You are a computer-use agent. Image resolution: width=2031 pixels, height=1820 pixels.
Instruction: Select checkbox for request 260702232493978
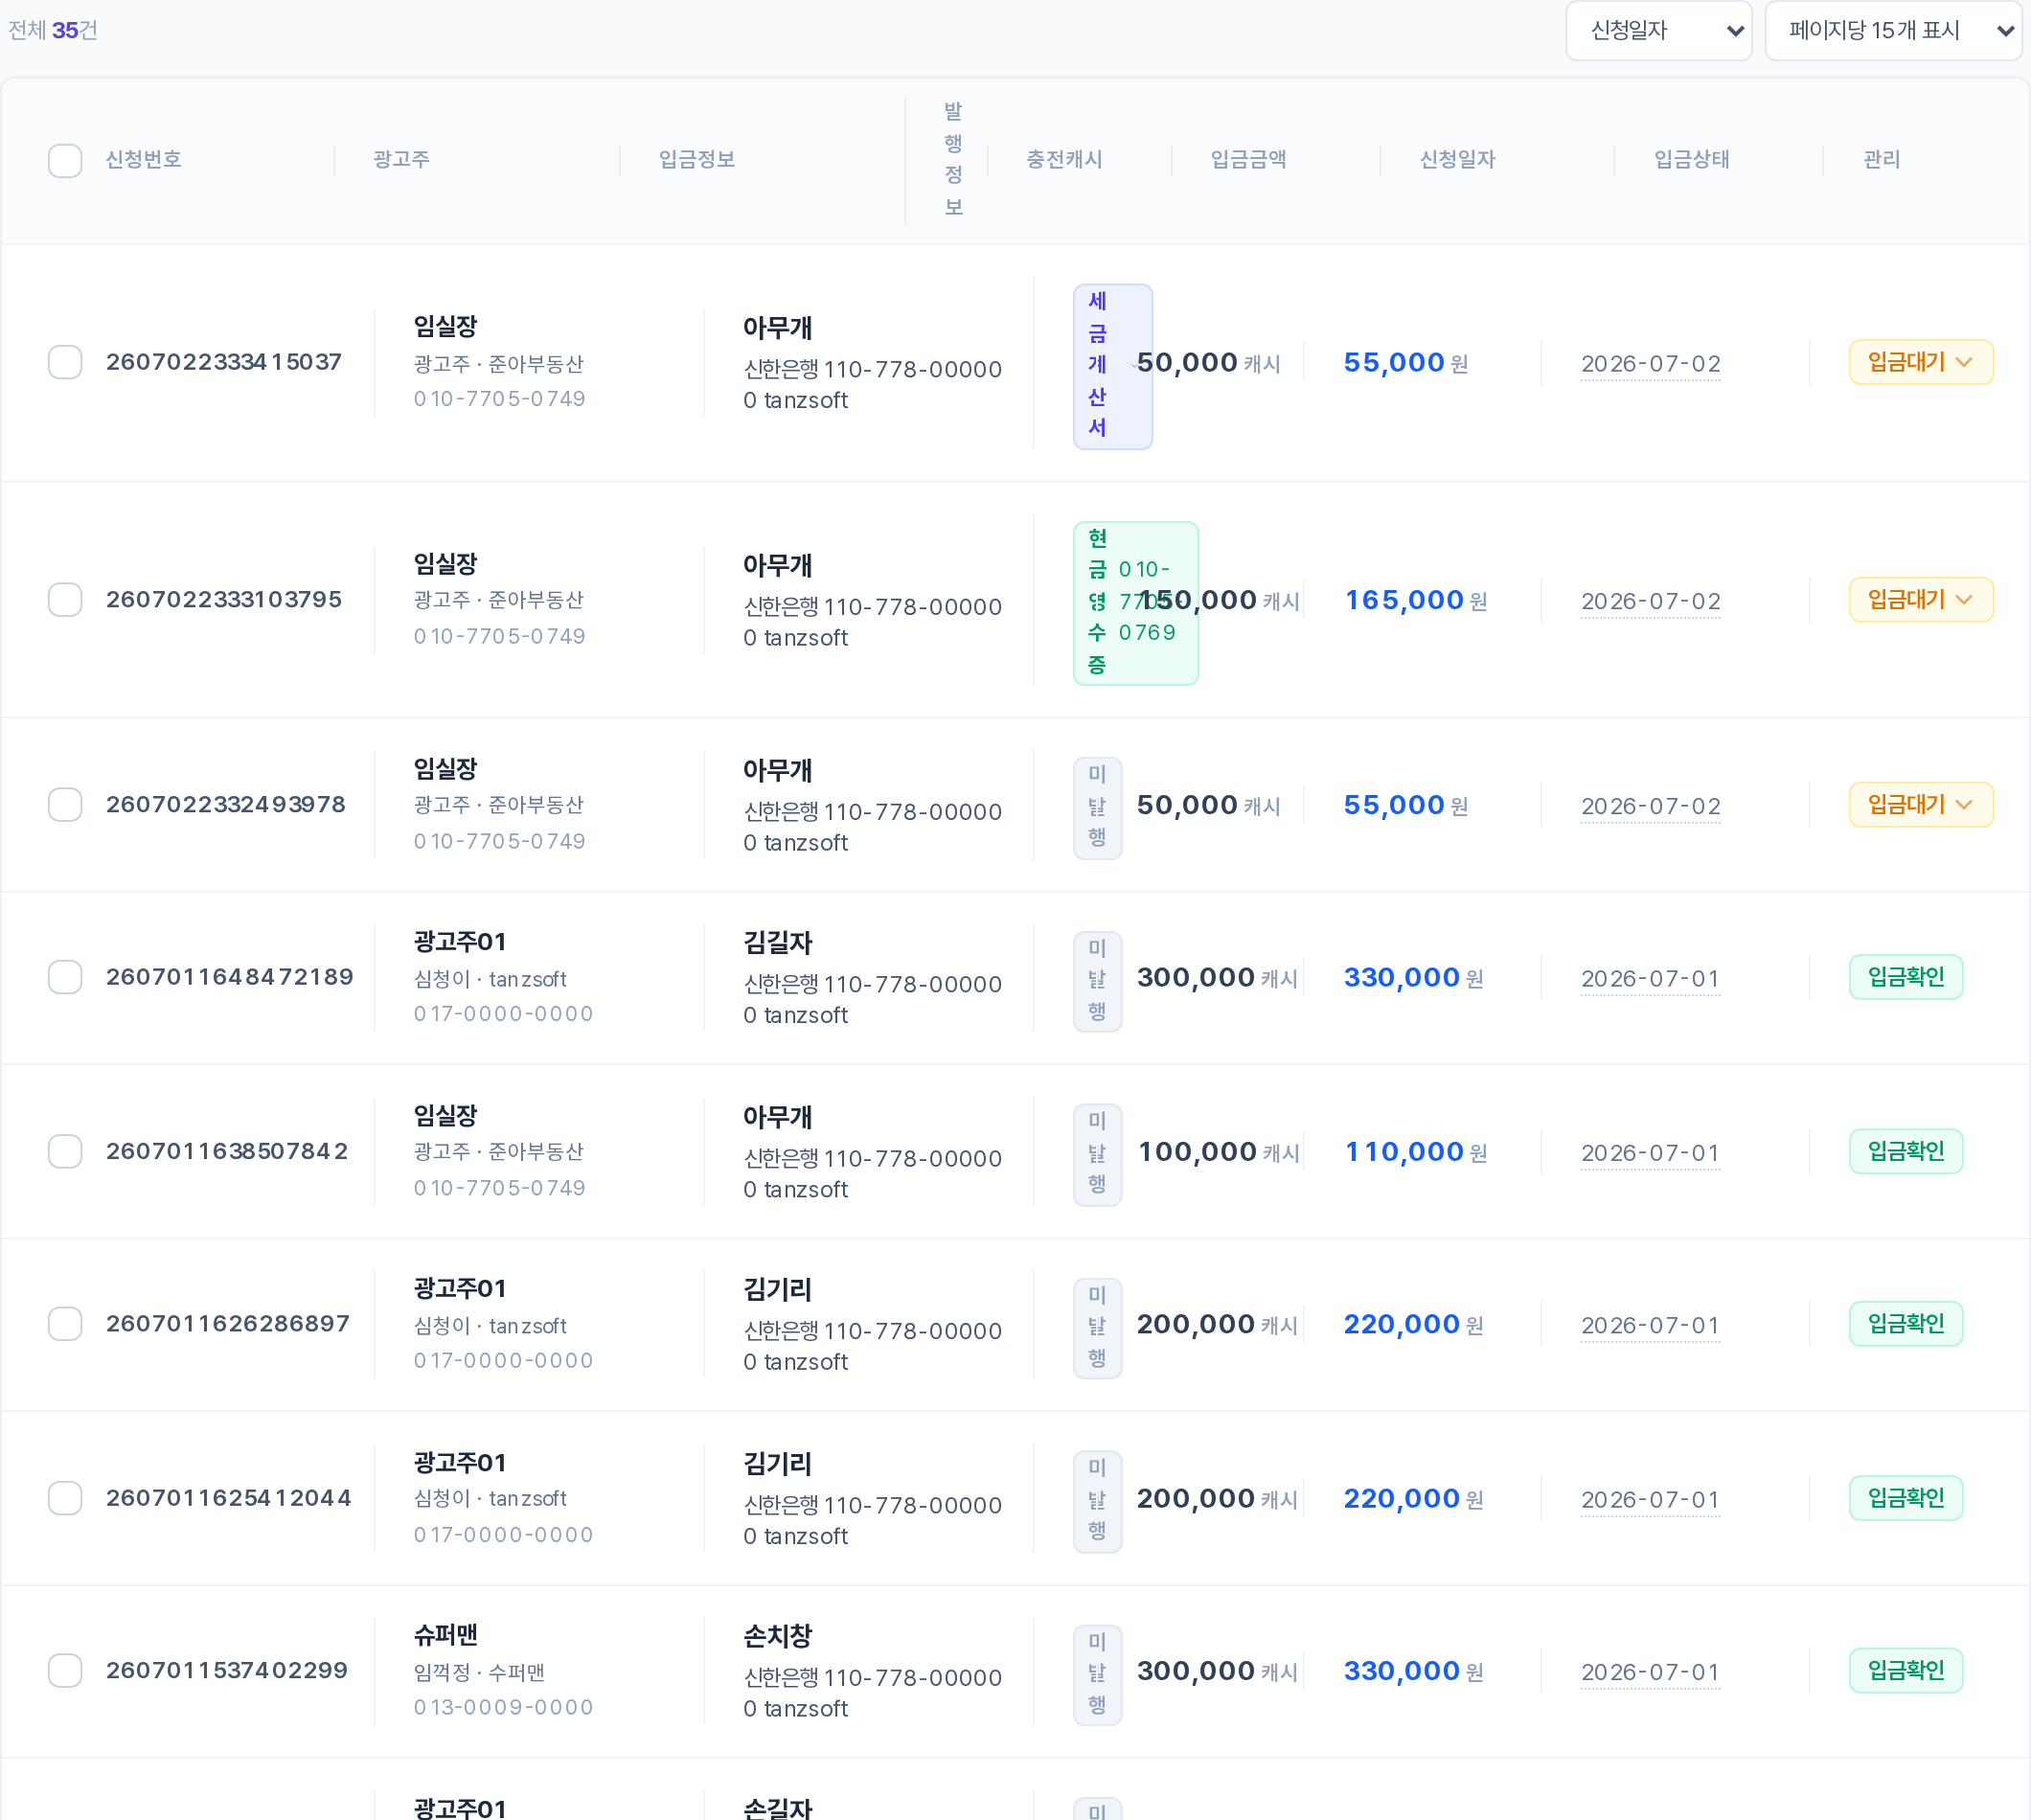click(x=65, y=805)
